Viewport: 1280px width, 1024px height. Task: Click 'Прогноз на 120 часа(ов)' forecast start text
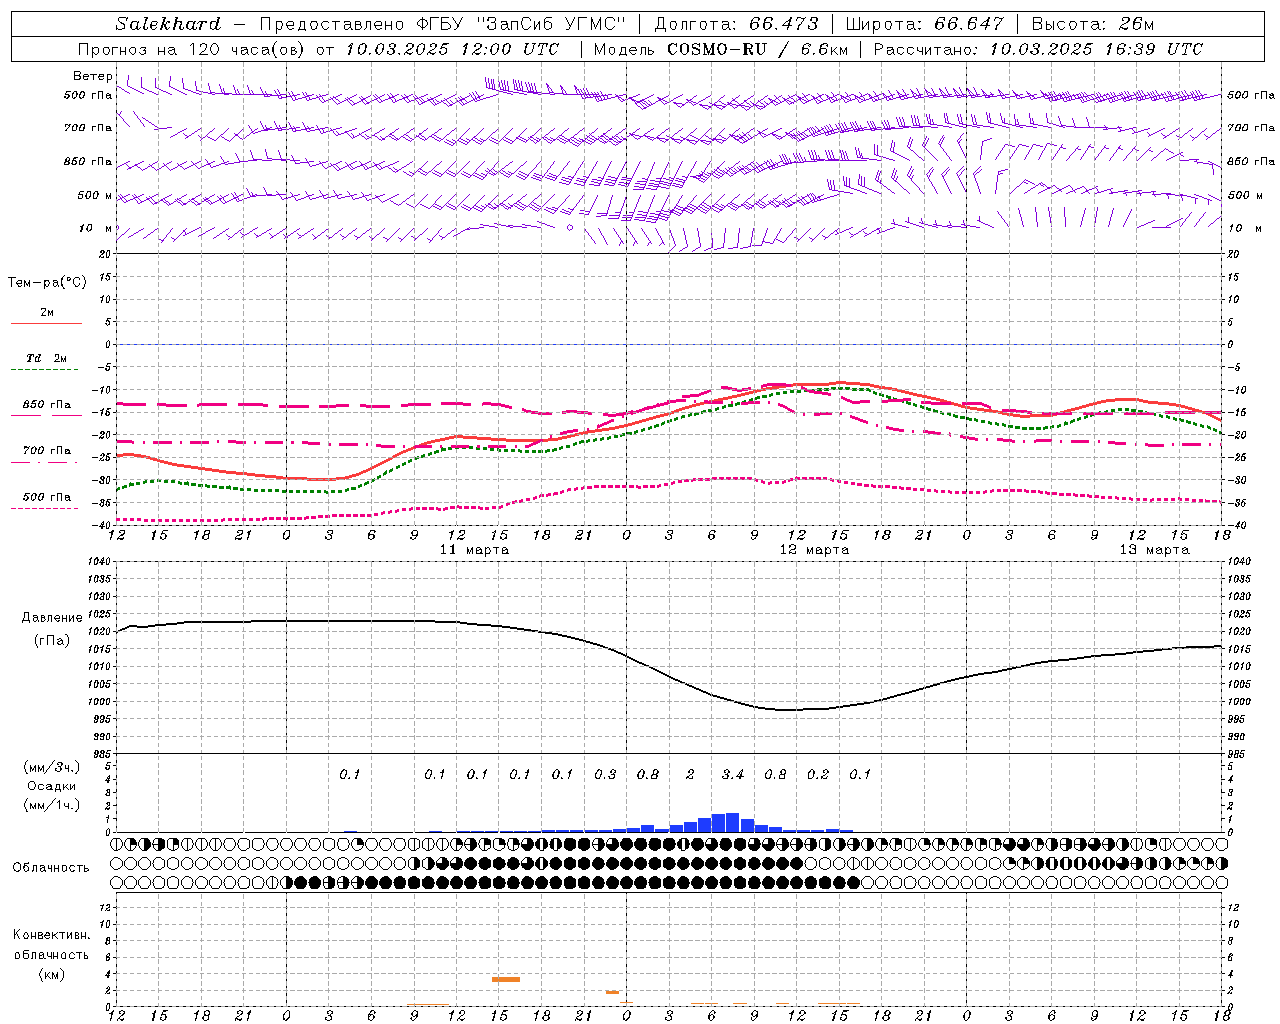click(x=192, y=49)
